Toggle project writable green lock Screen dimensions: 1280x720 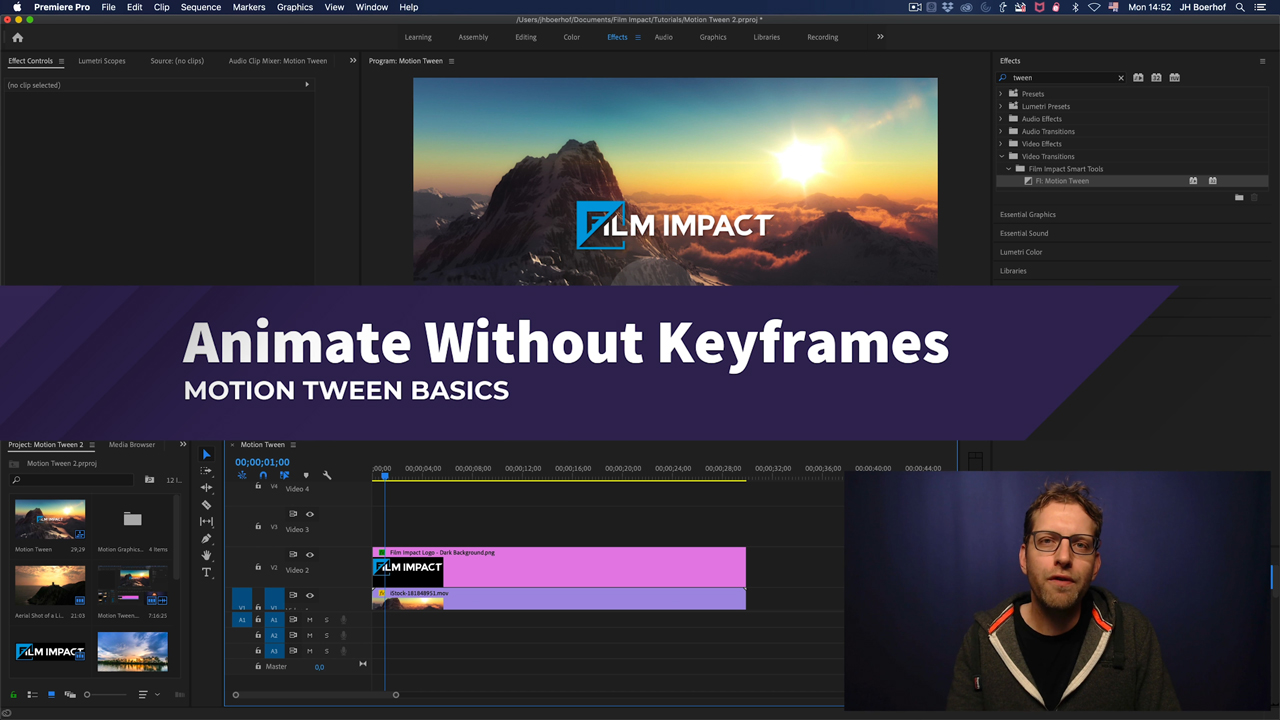click(13, 694)
